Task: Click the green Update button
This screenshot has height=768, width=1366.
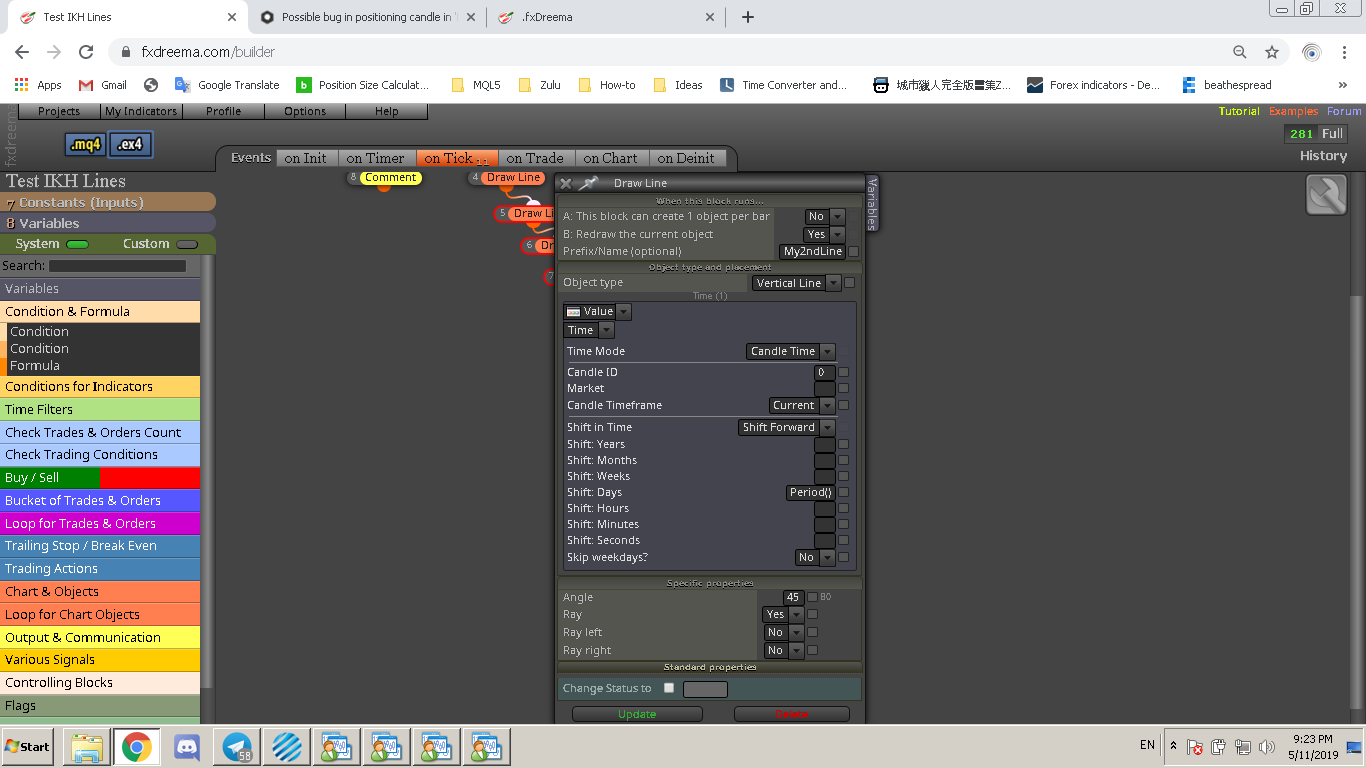Action: coord(637,714)
